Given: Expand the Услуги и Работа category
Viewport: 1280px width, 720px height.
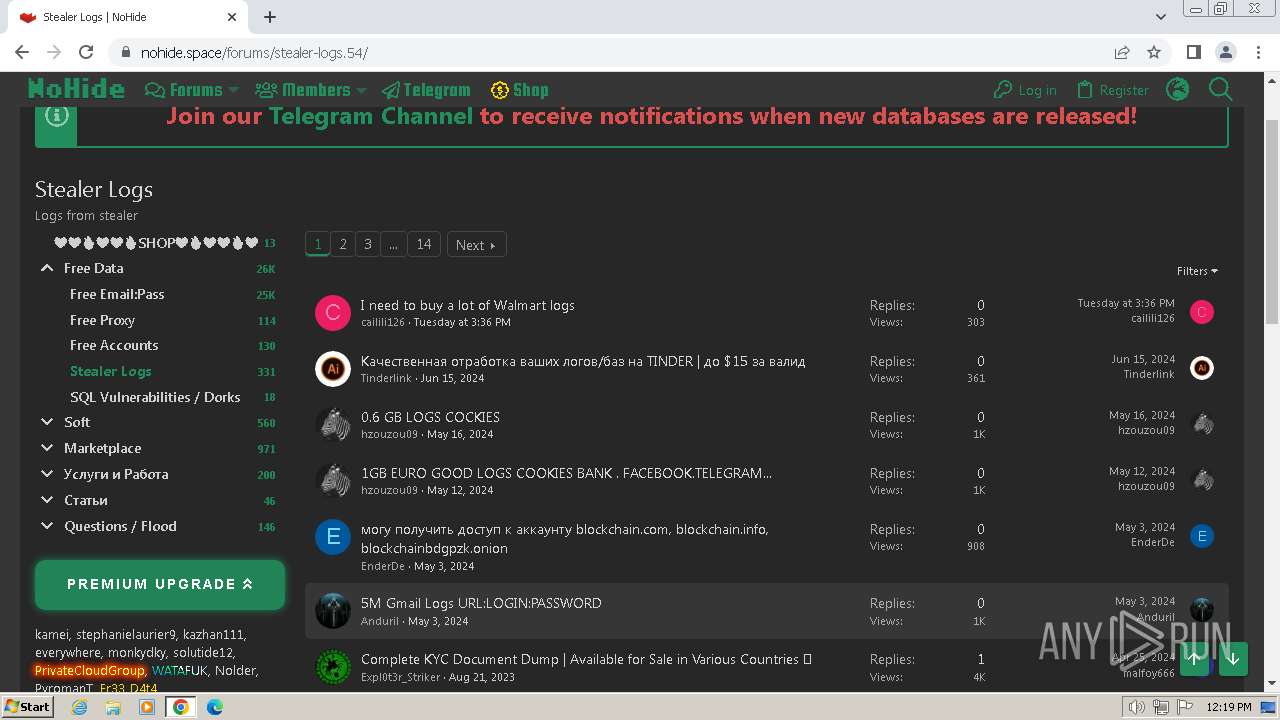Looking at the screenshot, I should (x=47, y=474).
